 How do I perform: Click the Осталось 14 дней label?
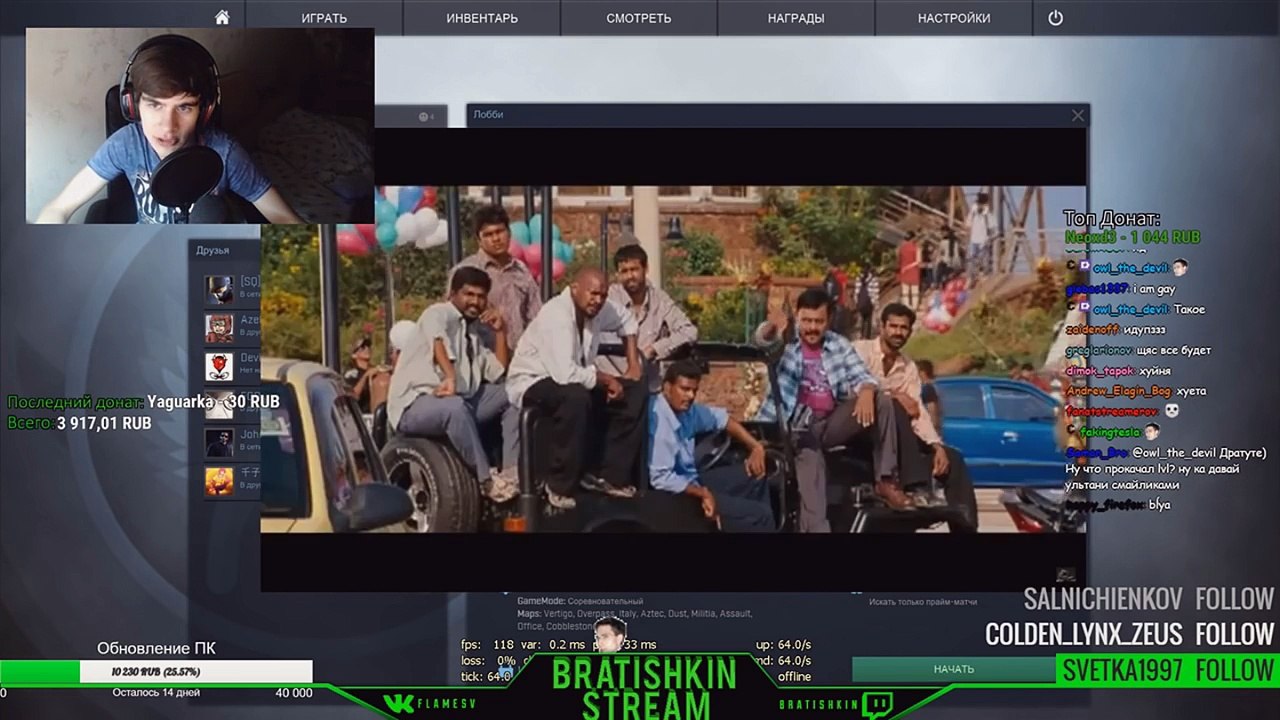(156, 692)
